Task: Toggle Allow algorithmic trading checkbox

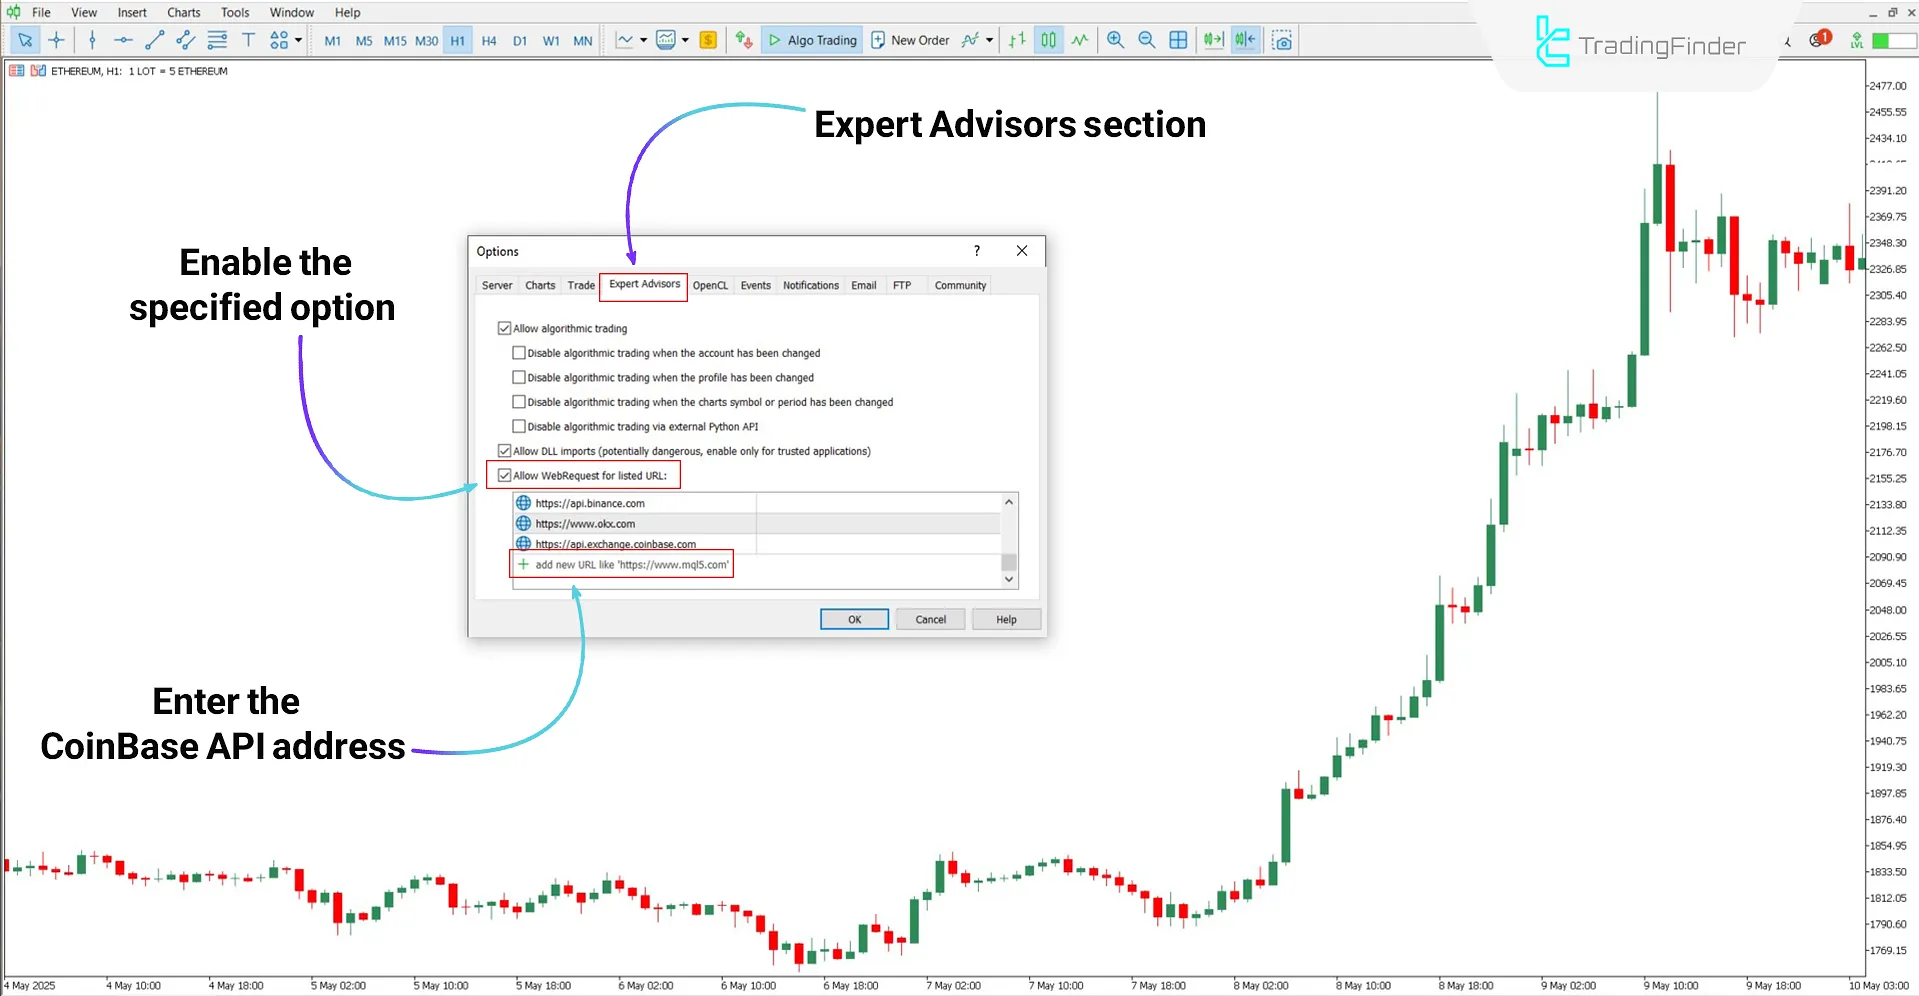Action: click(x=504, y=328)
